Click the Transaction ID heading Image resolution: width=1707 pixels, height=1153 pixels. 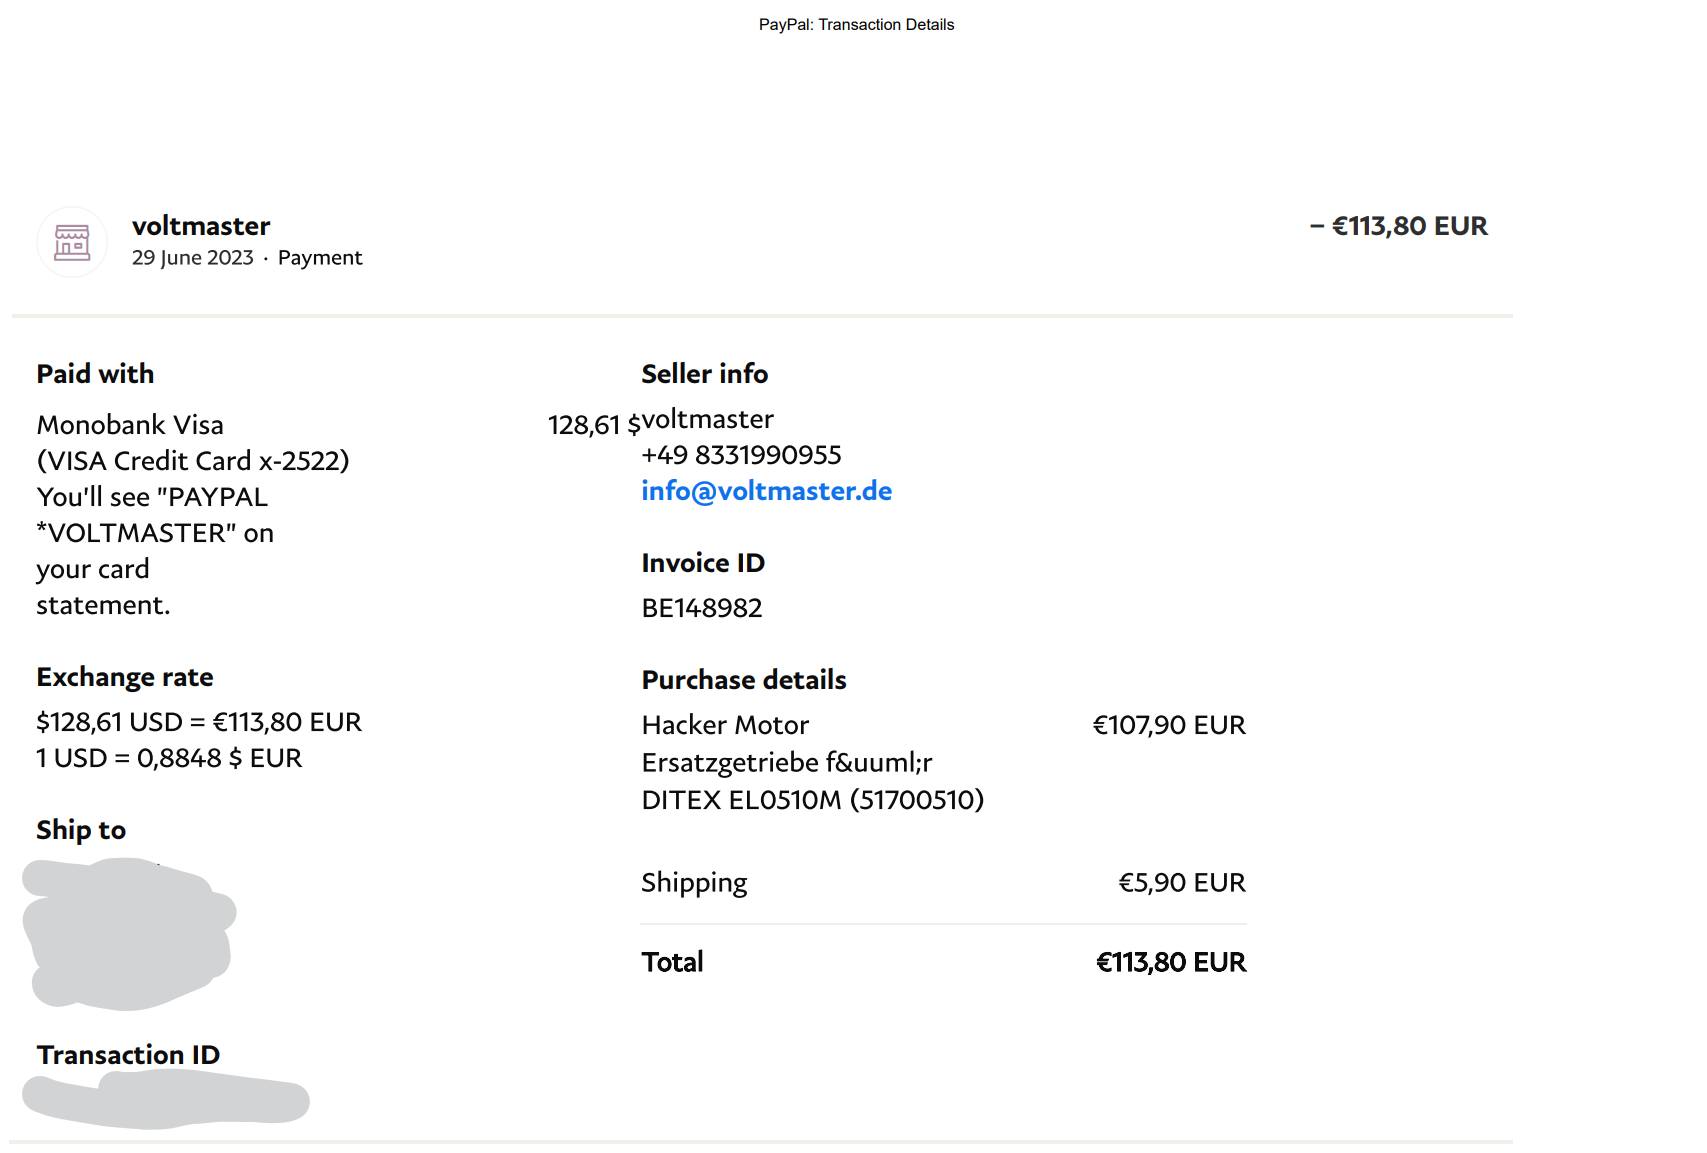point(128,1055)
